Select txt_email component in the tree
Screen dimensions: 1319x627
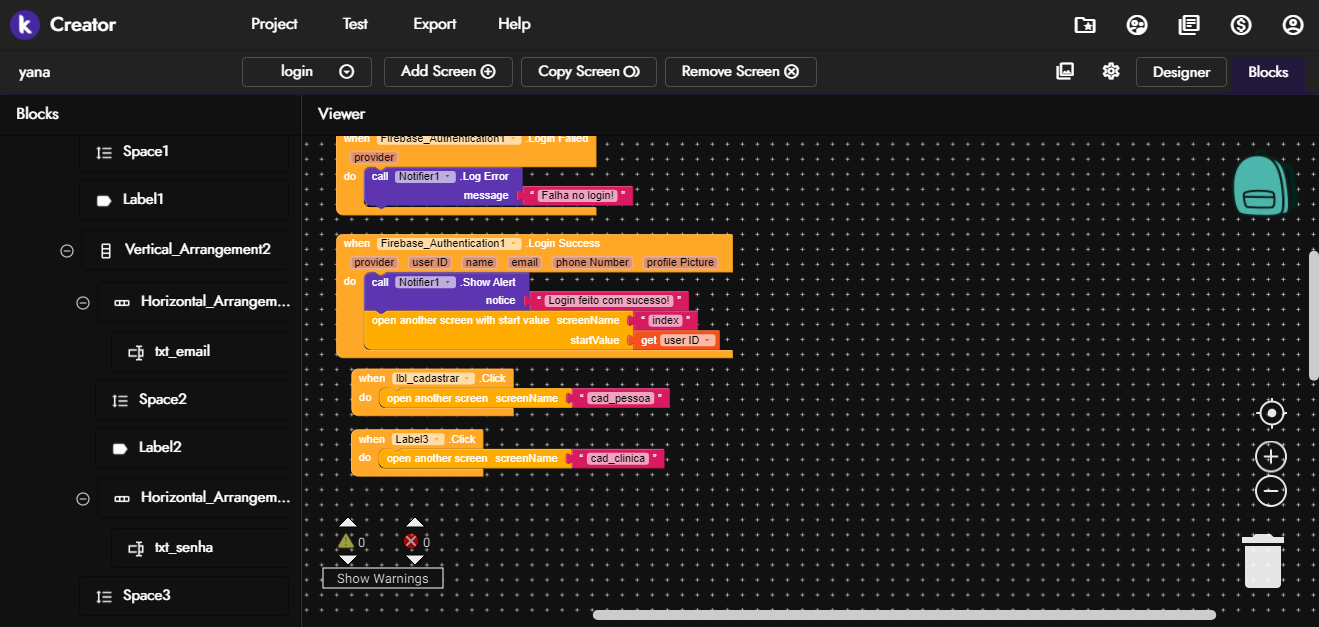coord(200,352)
